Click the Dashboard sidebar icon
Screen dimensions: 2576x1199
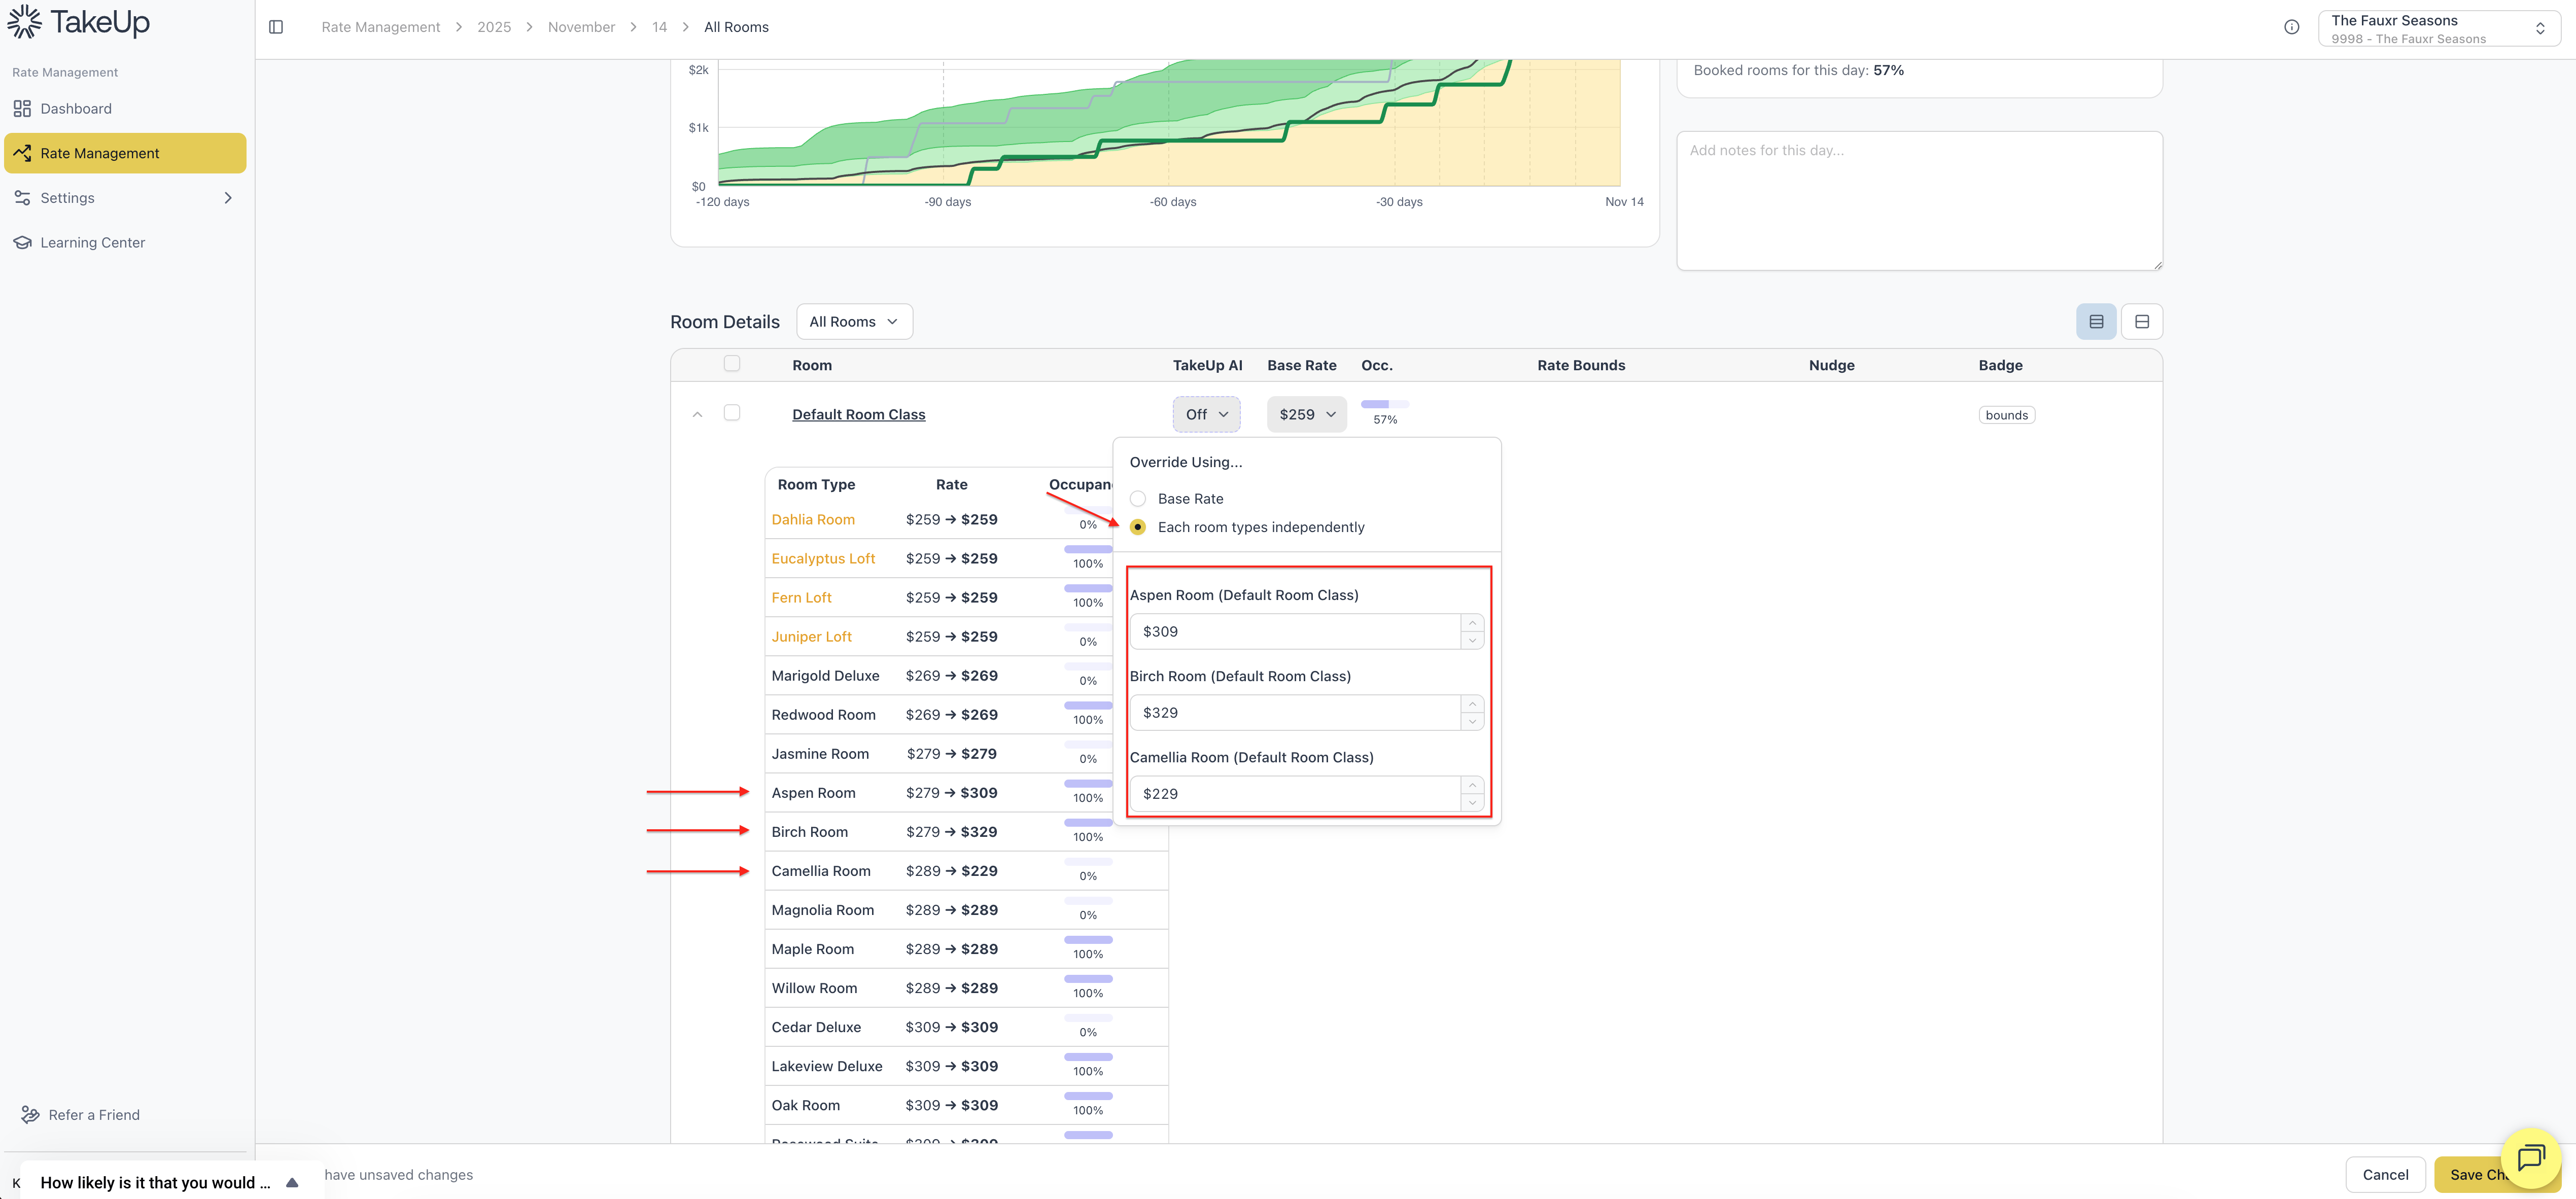tap(22, 109)
